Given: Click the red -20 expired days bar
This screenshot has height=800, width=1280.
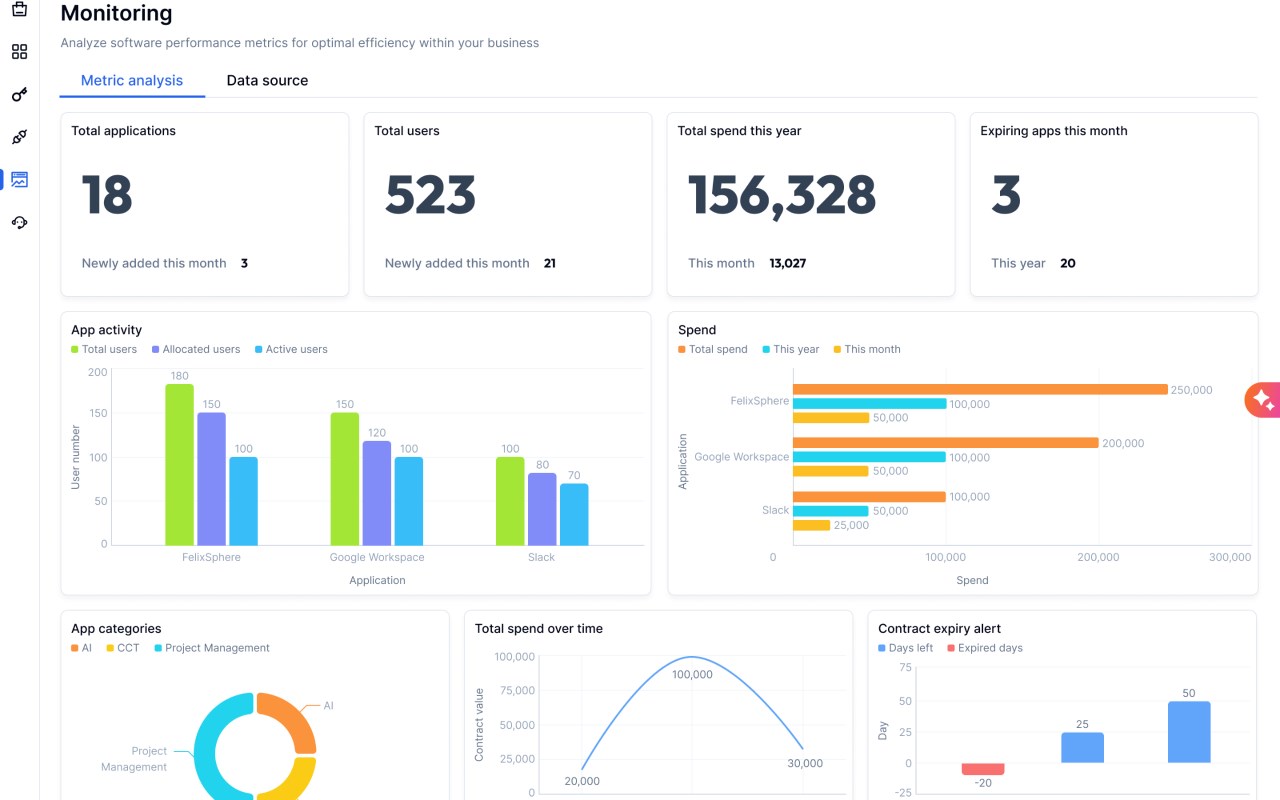Looking at the screenshot, I should pyautogui.click(x=983, y=769).
